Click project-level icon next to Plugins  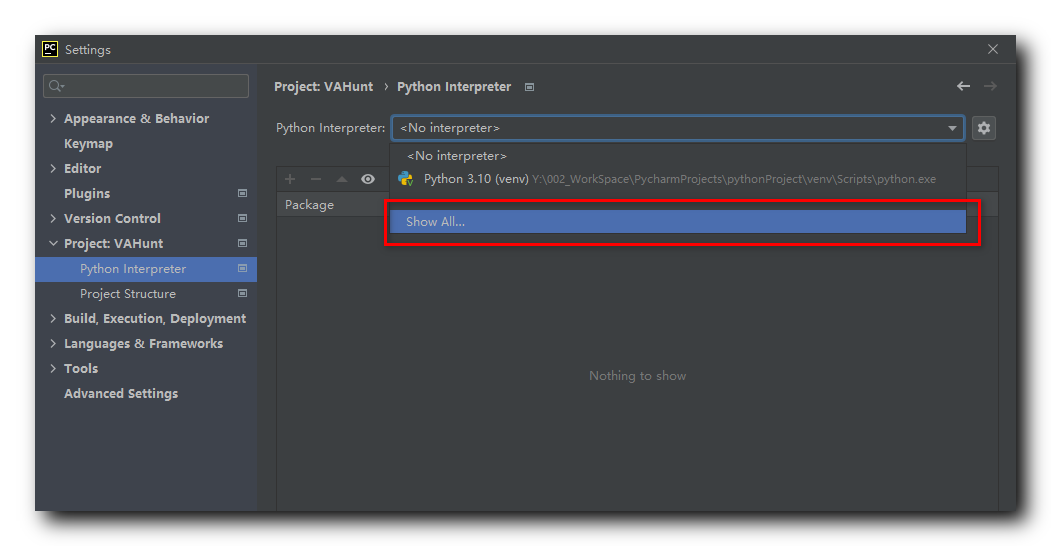click(x=243, y=193)
